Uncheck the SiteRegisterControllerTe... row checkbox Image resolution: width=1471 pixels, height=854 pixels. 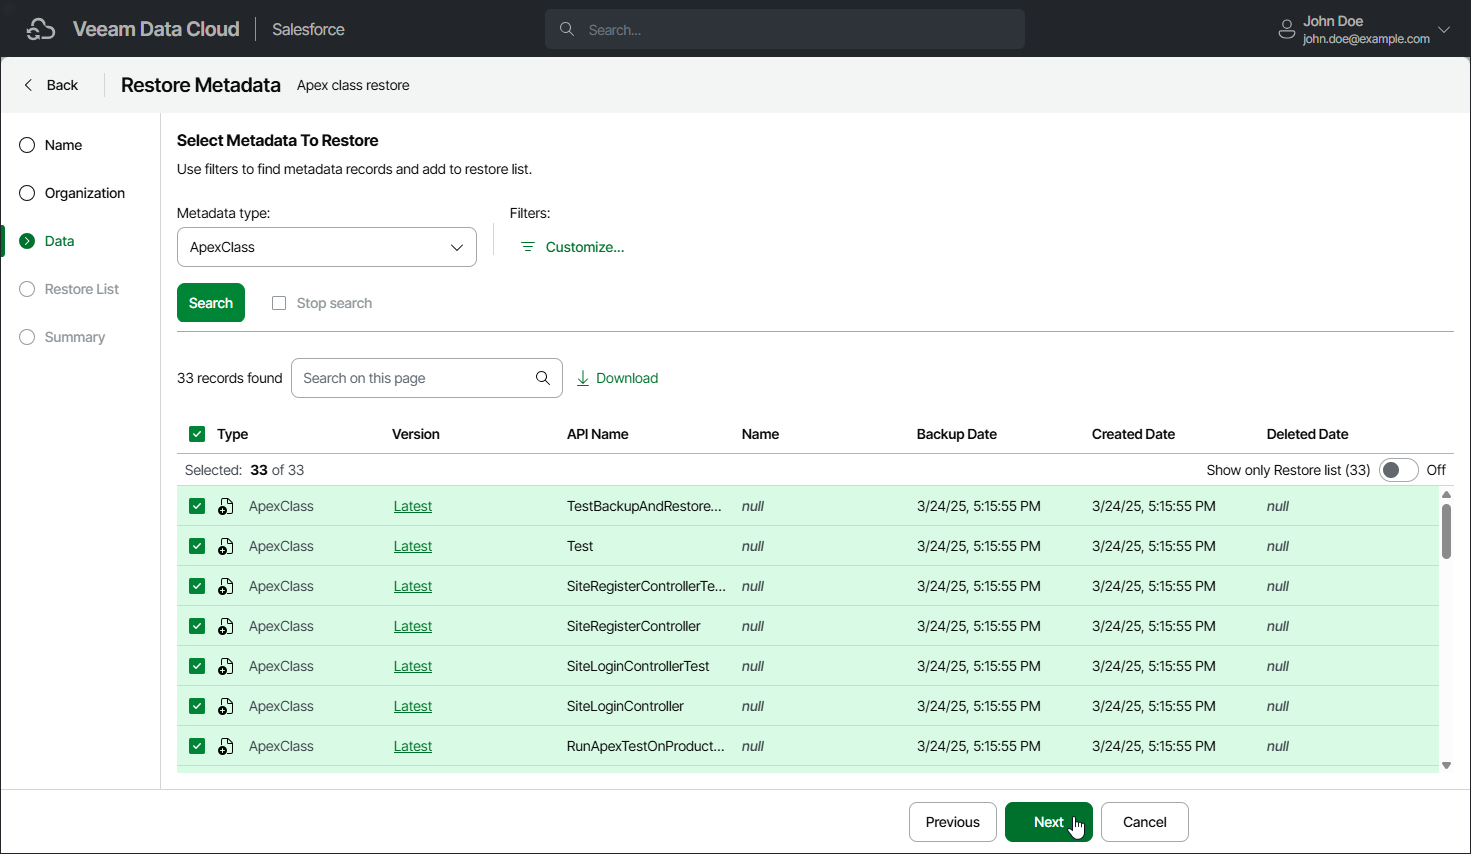(x=197, y=586)
